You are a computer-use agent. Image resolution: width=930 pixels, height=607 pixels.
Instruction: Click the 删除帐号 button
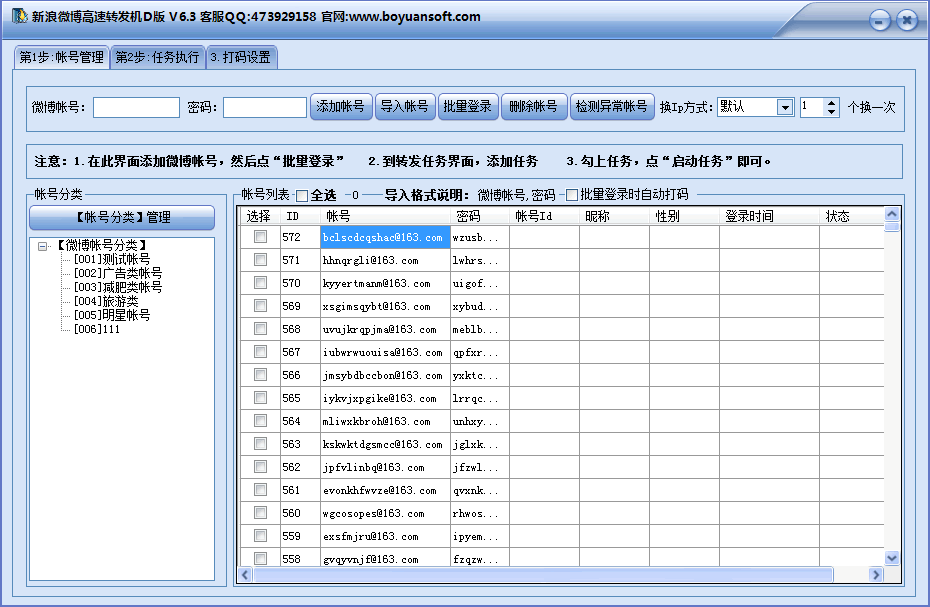pos(534,107)
